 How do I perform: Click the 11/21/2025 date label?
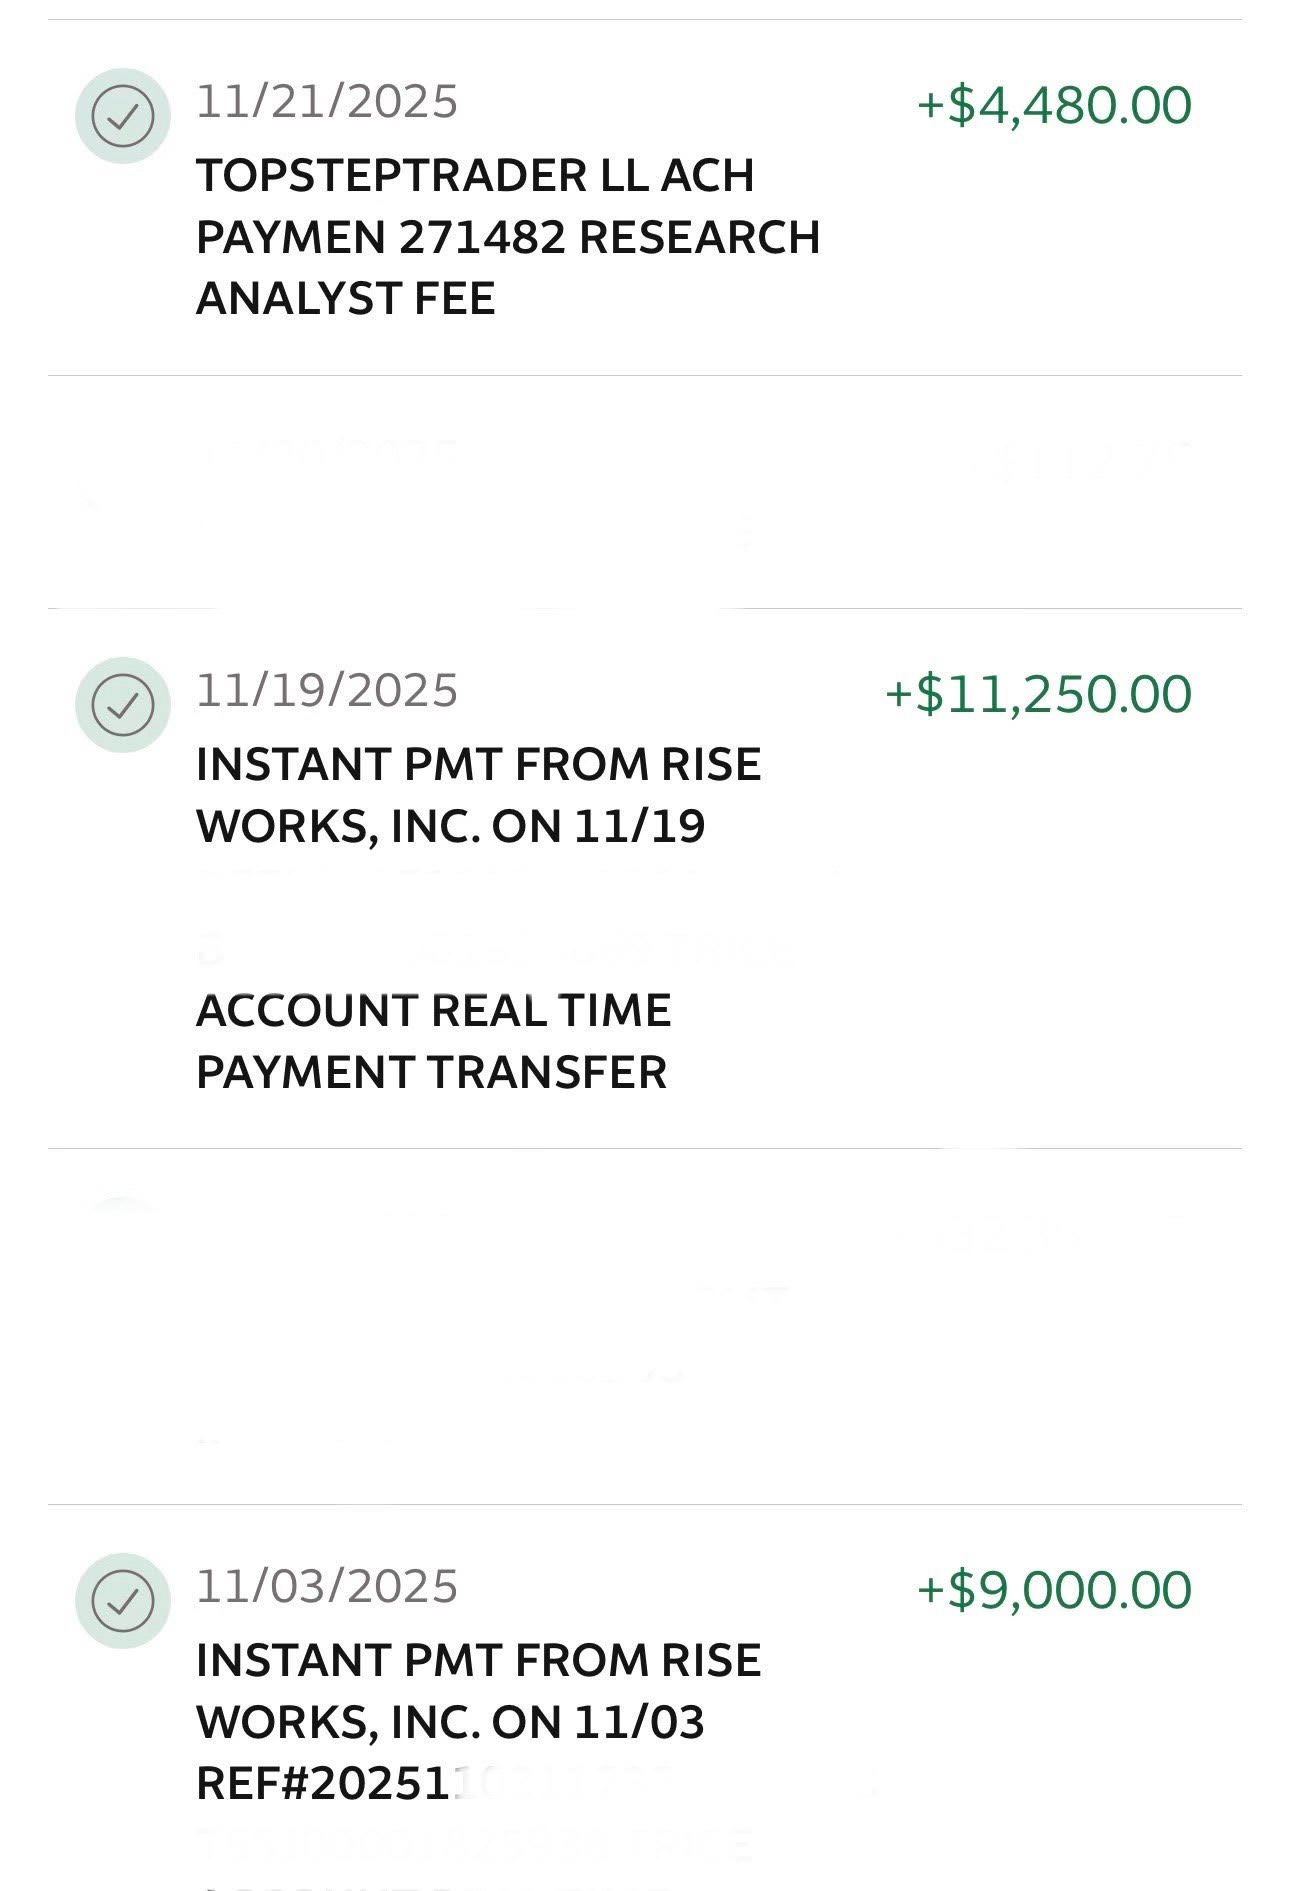pos(327,102)
